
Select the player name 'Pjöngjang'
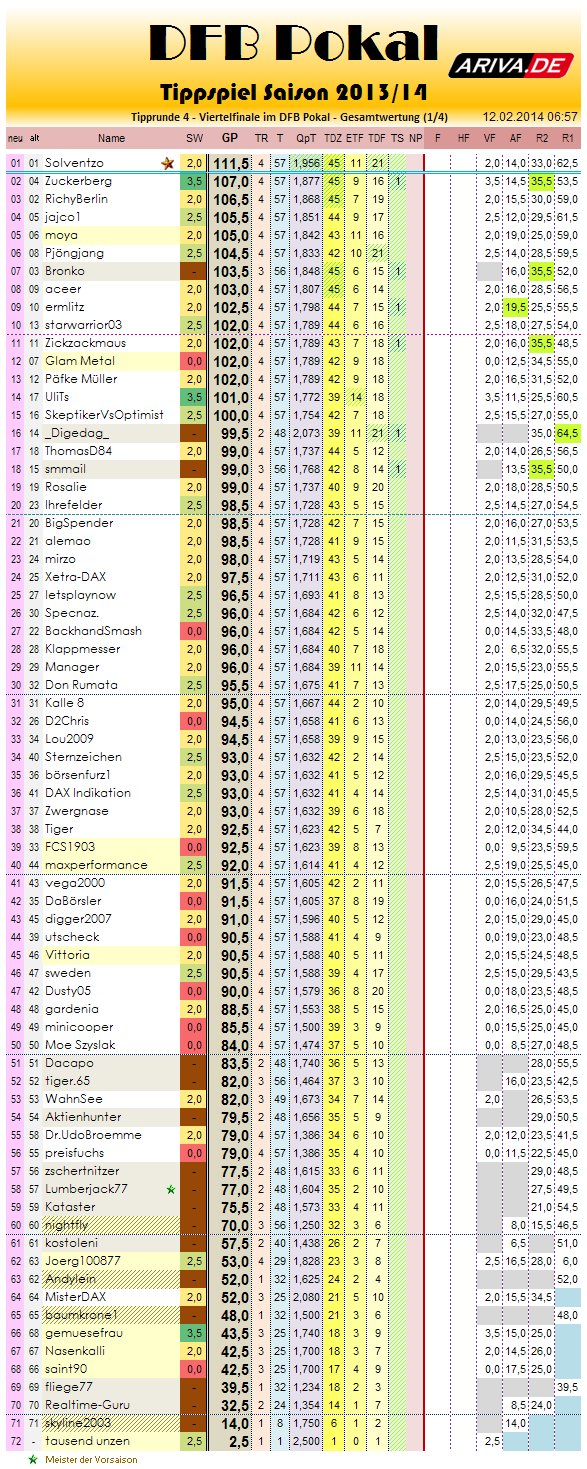tap(74, 253)
